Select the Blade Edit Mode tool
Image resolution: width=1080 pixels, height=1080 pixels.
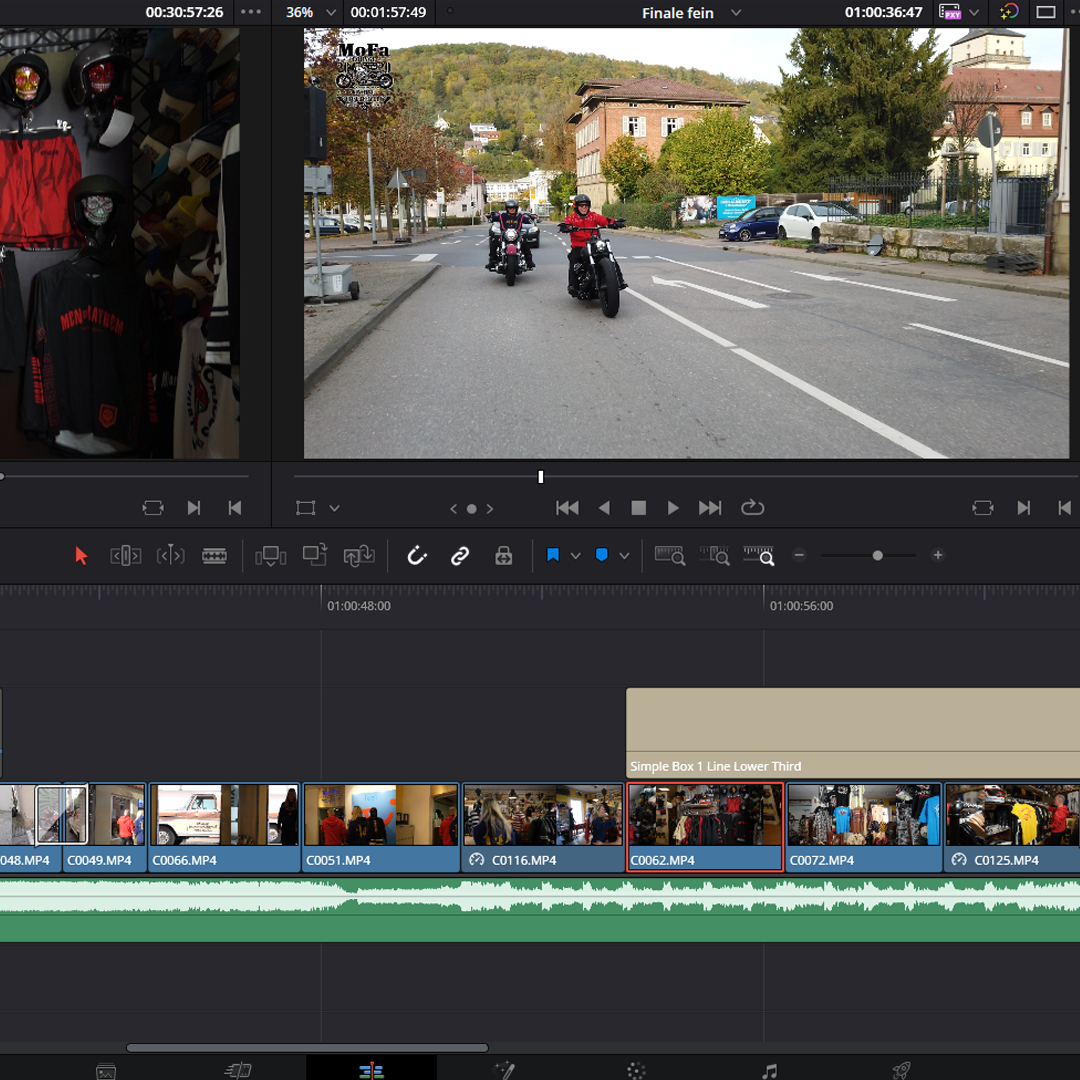214,555
